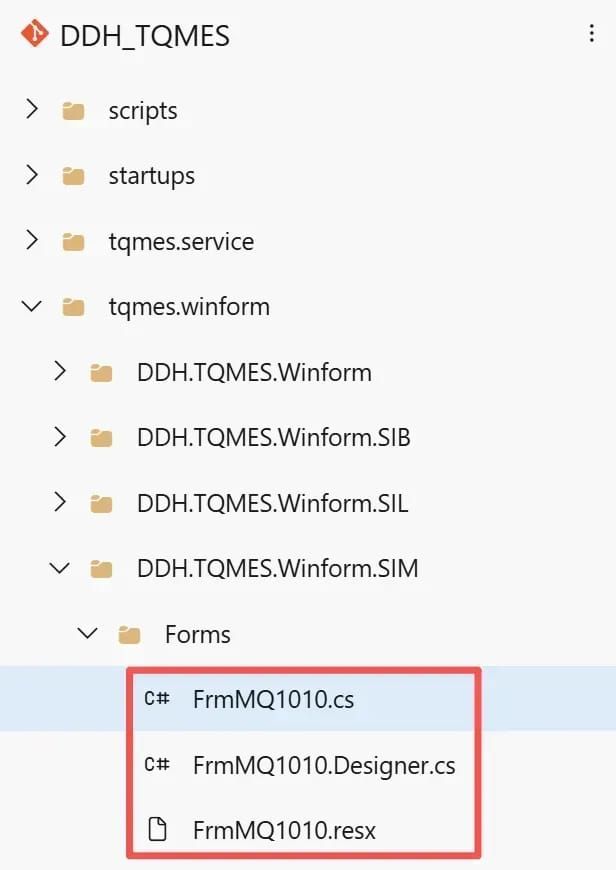
Task: Click the Forms folder icon
Action: (x=129, y=634)
